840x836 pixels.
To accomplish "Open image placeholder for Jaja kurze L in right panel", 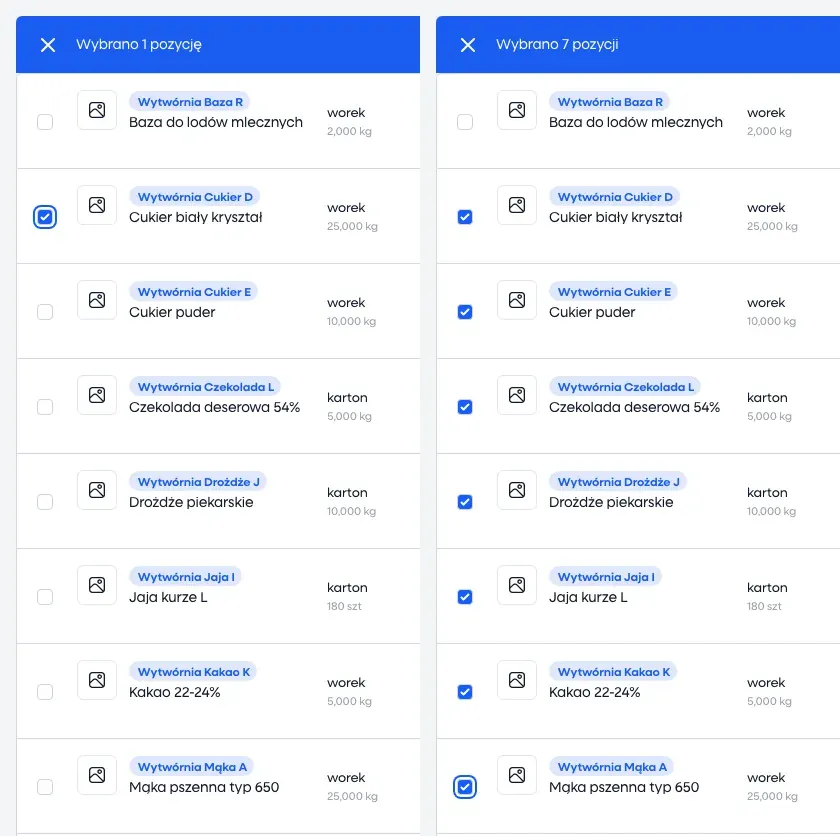I will 517,585.
